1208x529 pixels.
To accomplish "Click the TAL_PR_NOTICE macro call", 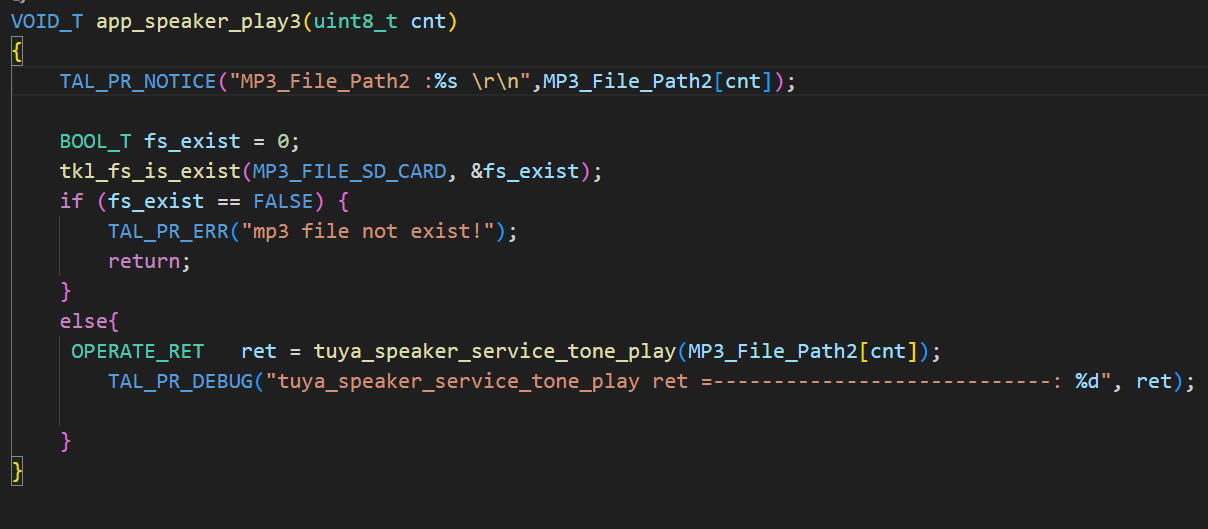I will coord(138,81).
